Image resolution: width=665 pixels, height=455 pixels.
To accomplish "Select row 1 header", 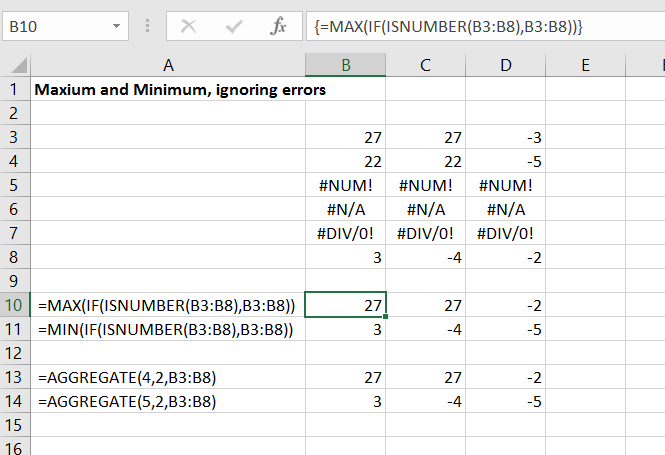I will click(x=14, y=89).
